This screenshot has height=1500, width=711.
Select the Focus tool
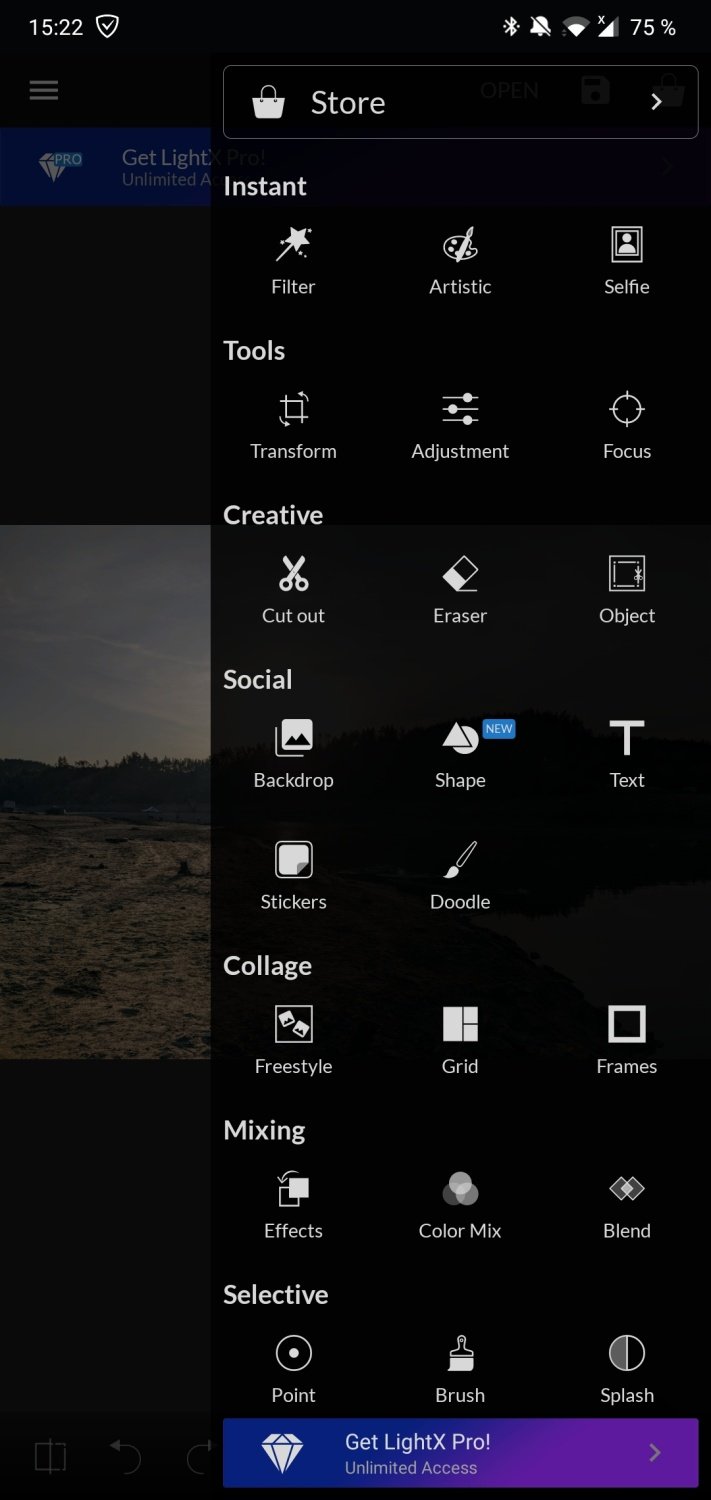627,425
